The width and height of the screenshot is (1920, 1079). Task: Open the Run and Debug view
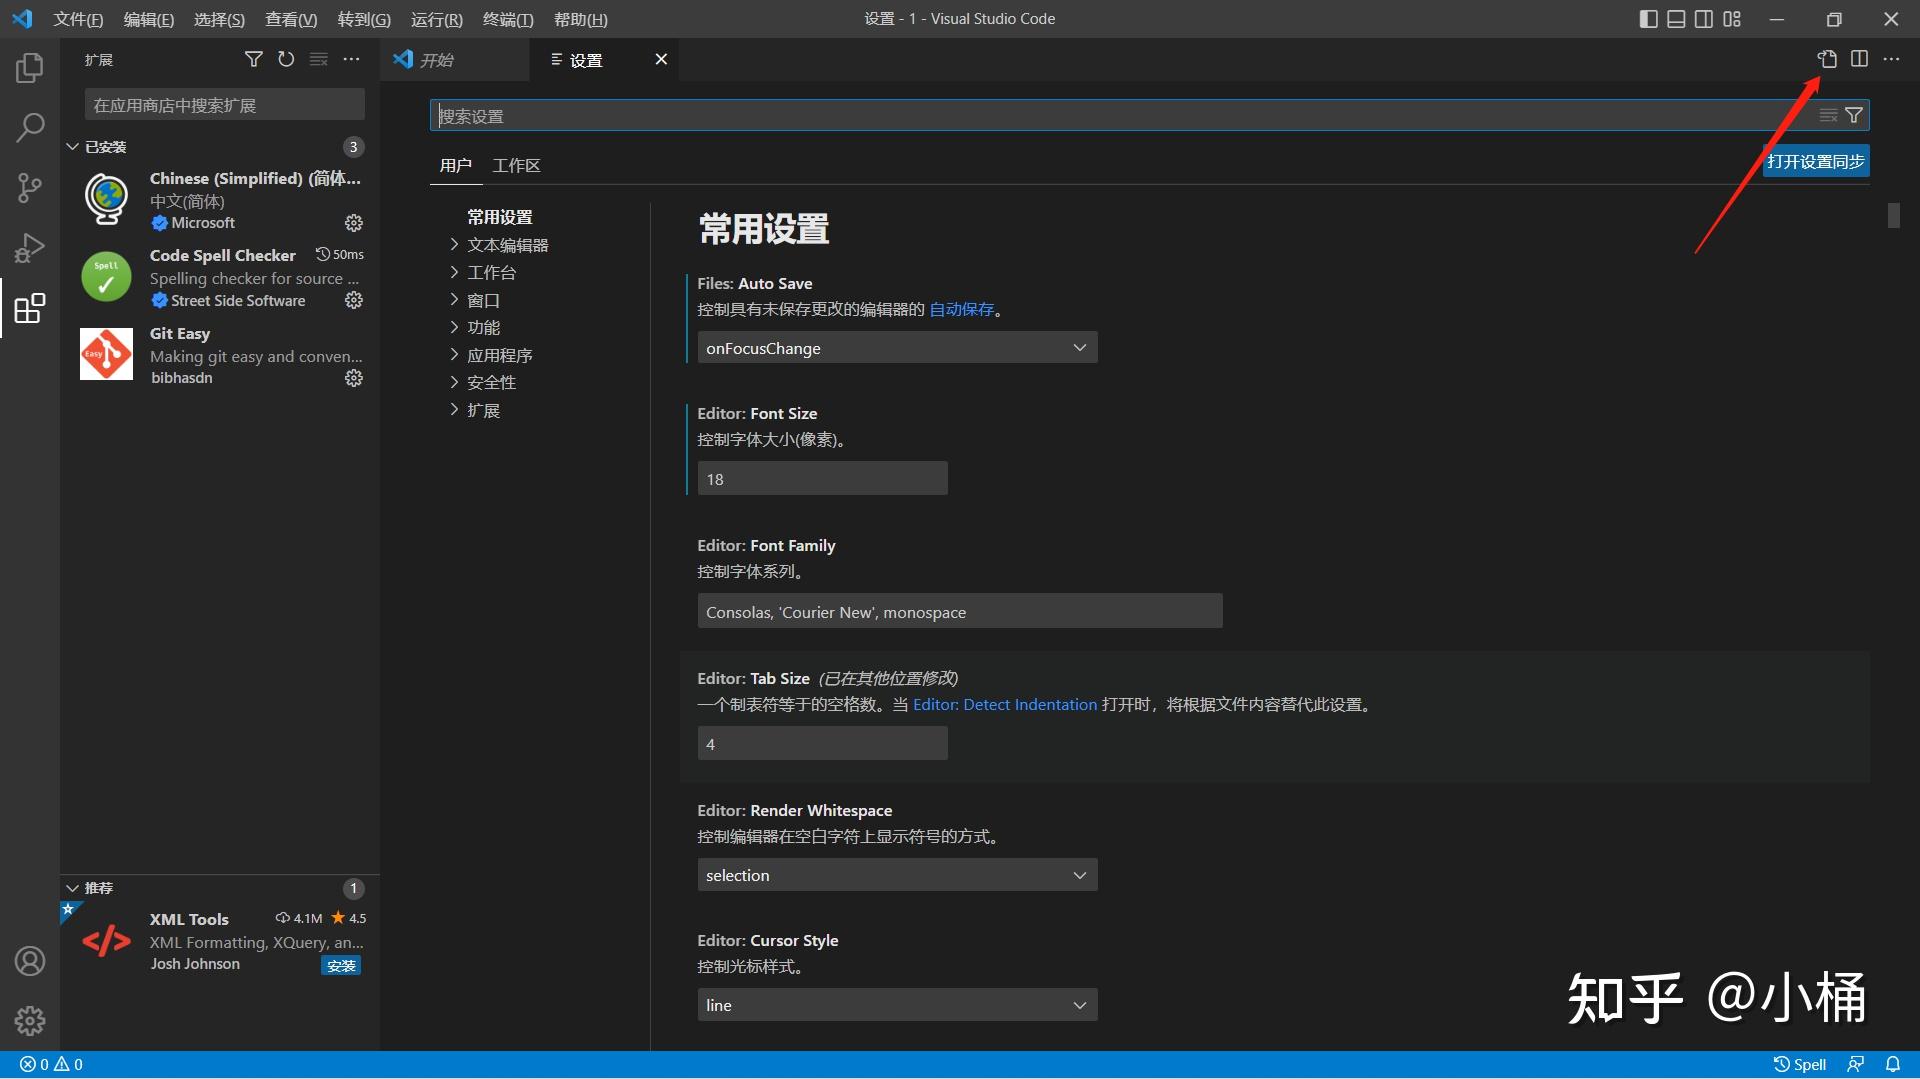[x=29, y=247]
